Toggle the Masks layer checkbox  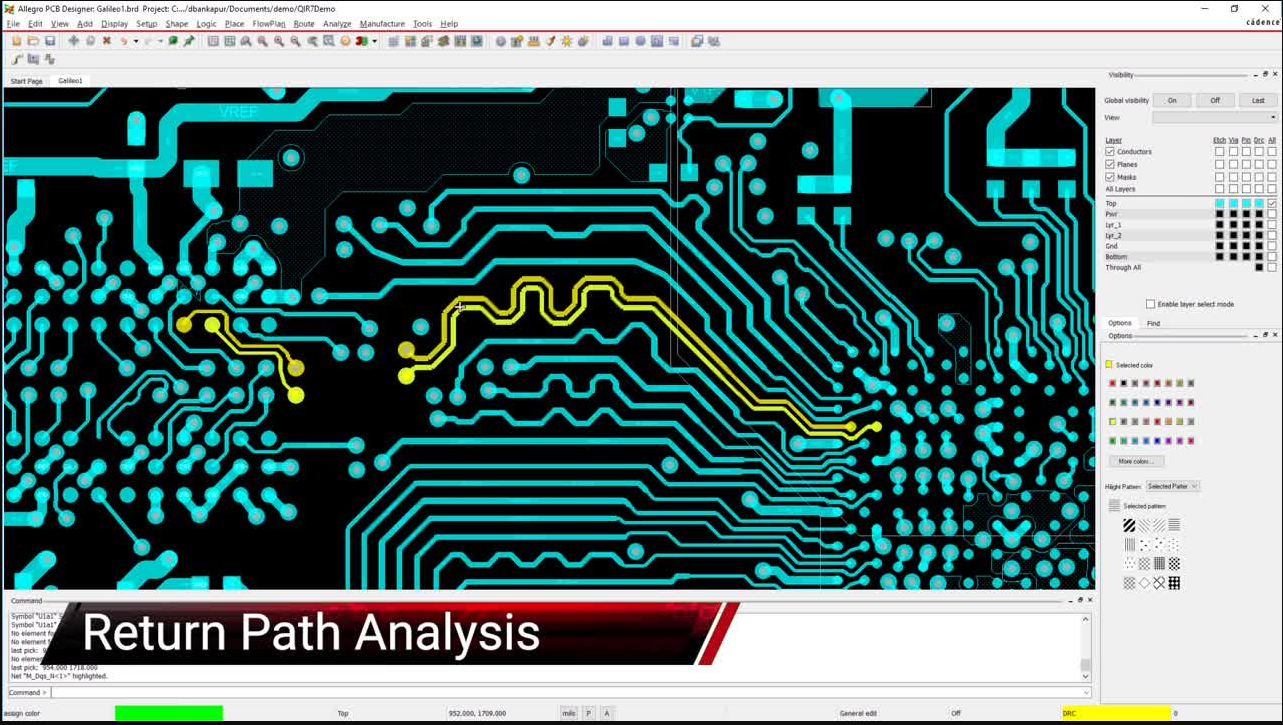pos(1110,177)
